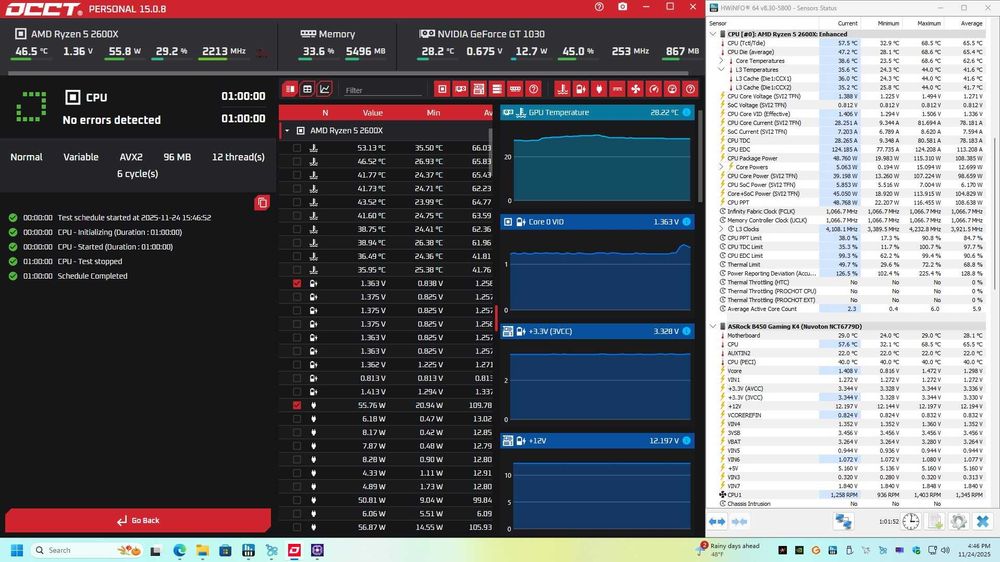Click HWiNFO Average column header

[x=971, y=23]
